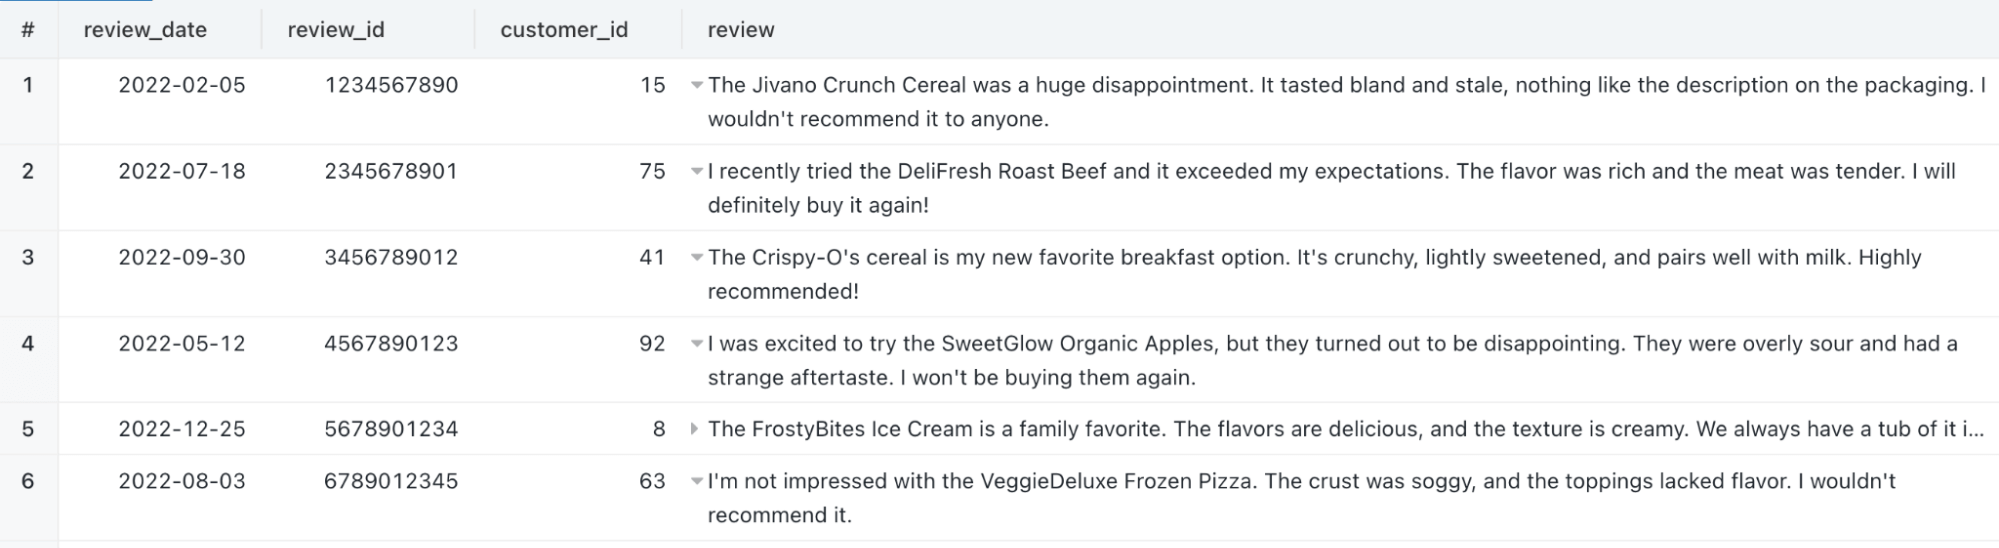The width and height of the screenshot is (1999, 548).
Task: Select row number 6
Action: 28,482
